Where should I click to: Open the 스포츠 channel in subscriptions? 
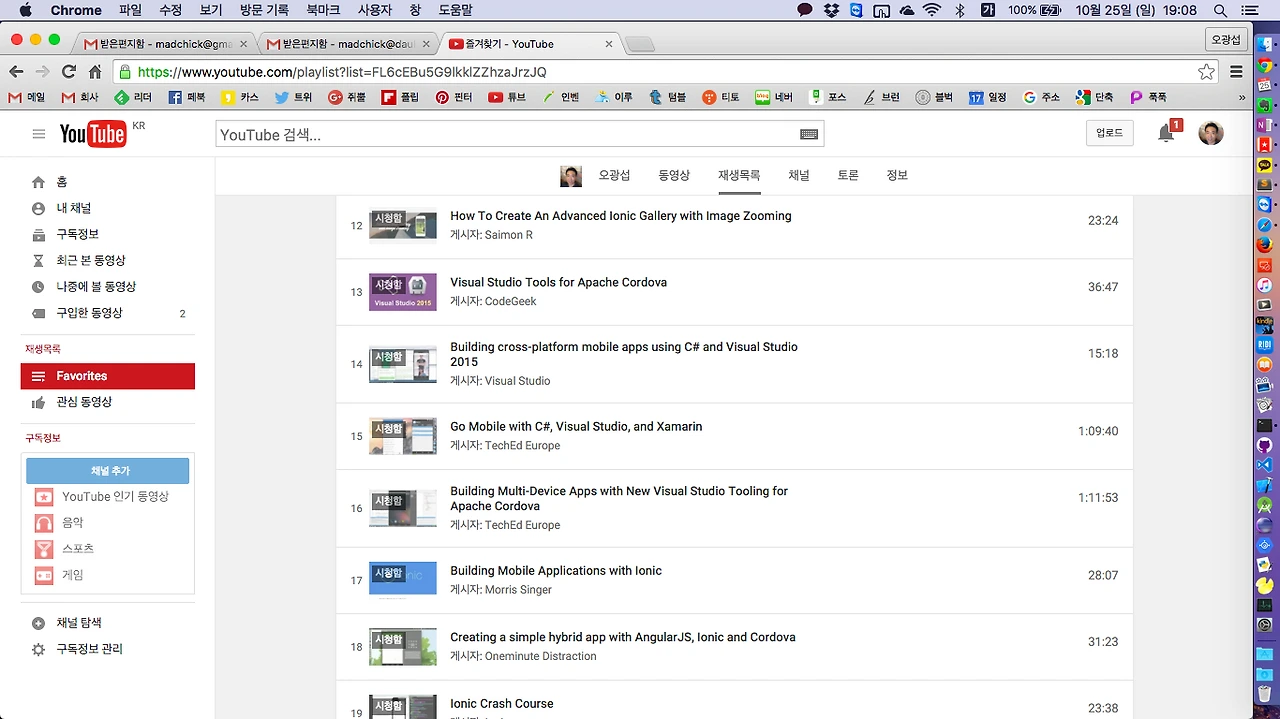[77, 548]
